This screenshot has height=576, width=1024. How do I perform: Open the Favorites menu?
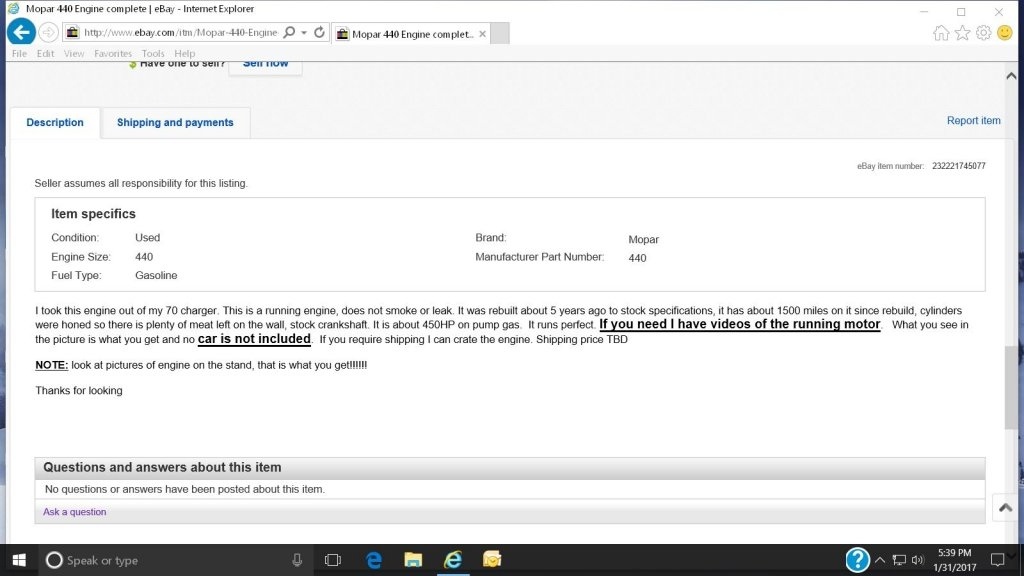(113, 53)
